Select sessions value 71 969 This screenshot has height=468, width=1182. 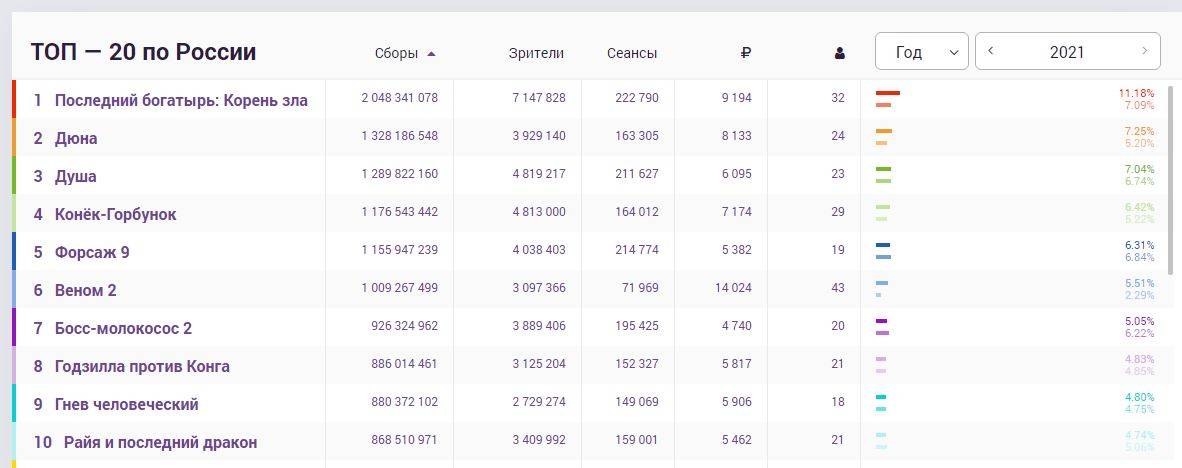(x=640, y=288)
